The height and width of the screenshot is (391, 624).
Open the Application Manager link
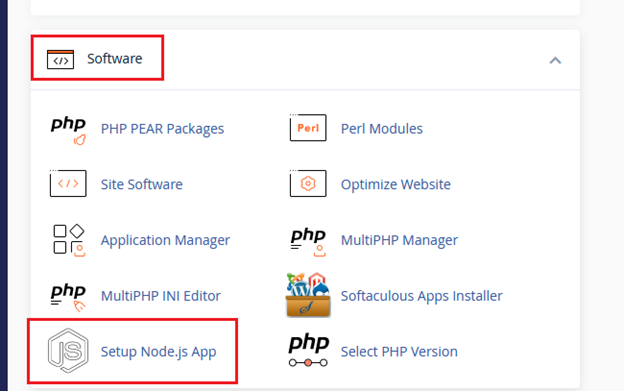(x=165, y=240)
